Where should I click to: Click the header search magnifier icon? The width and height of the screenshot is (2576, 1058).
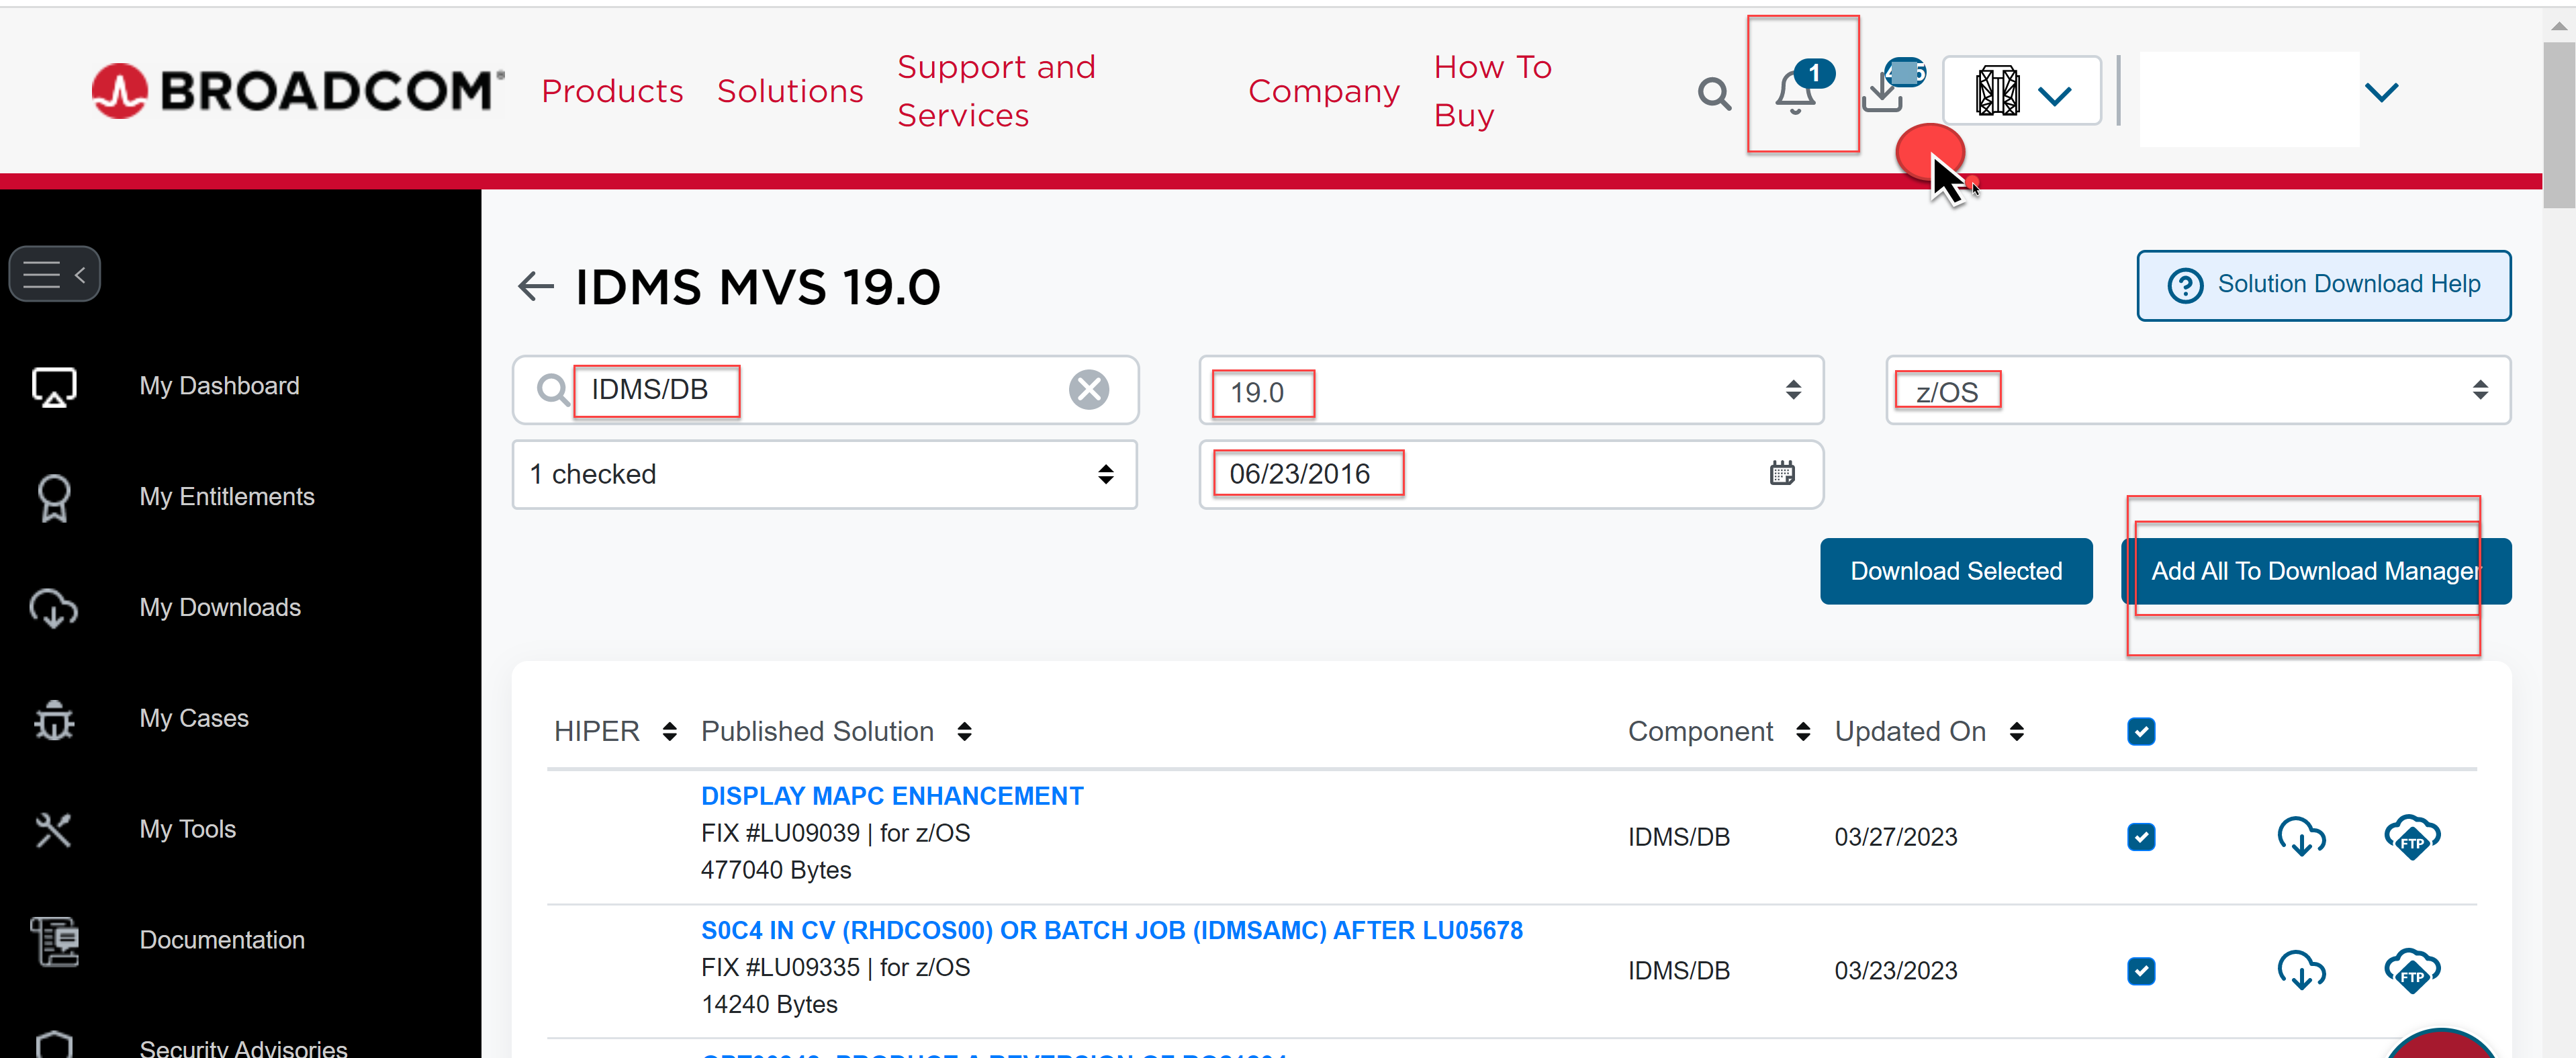1714,94
